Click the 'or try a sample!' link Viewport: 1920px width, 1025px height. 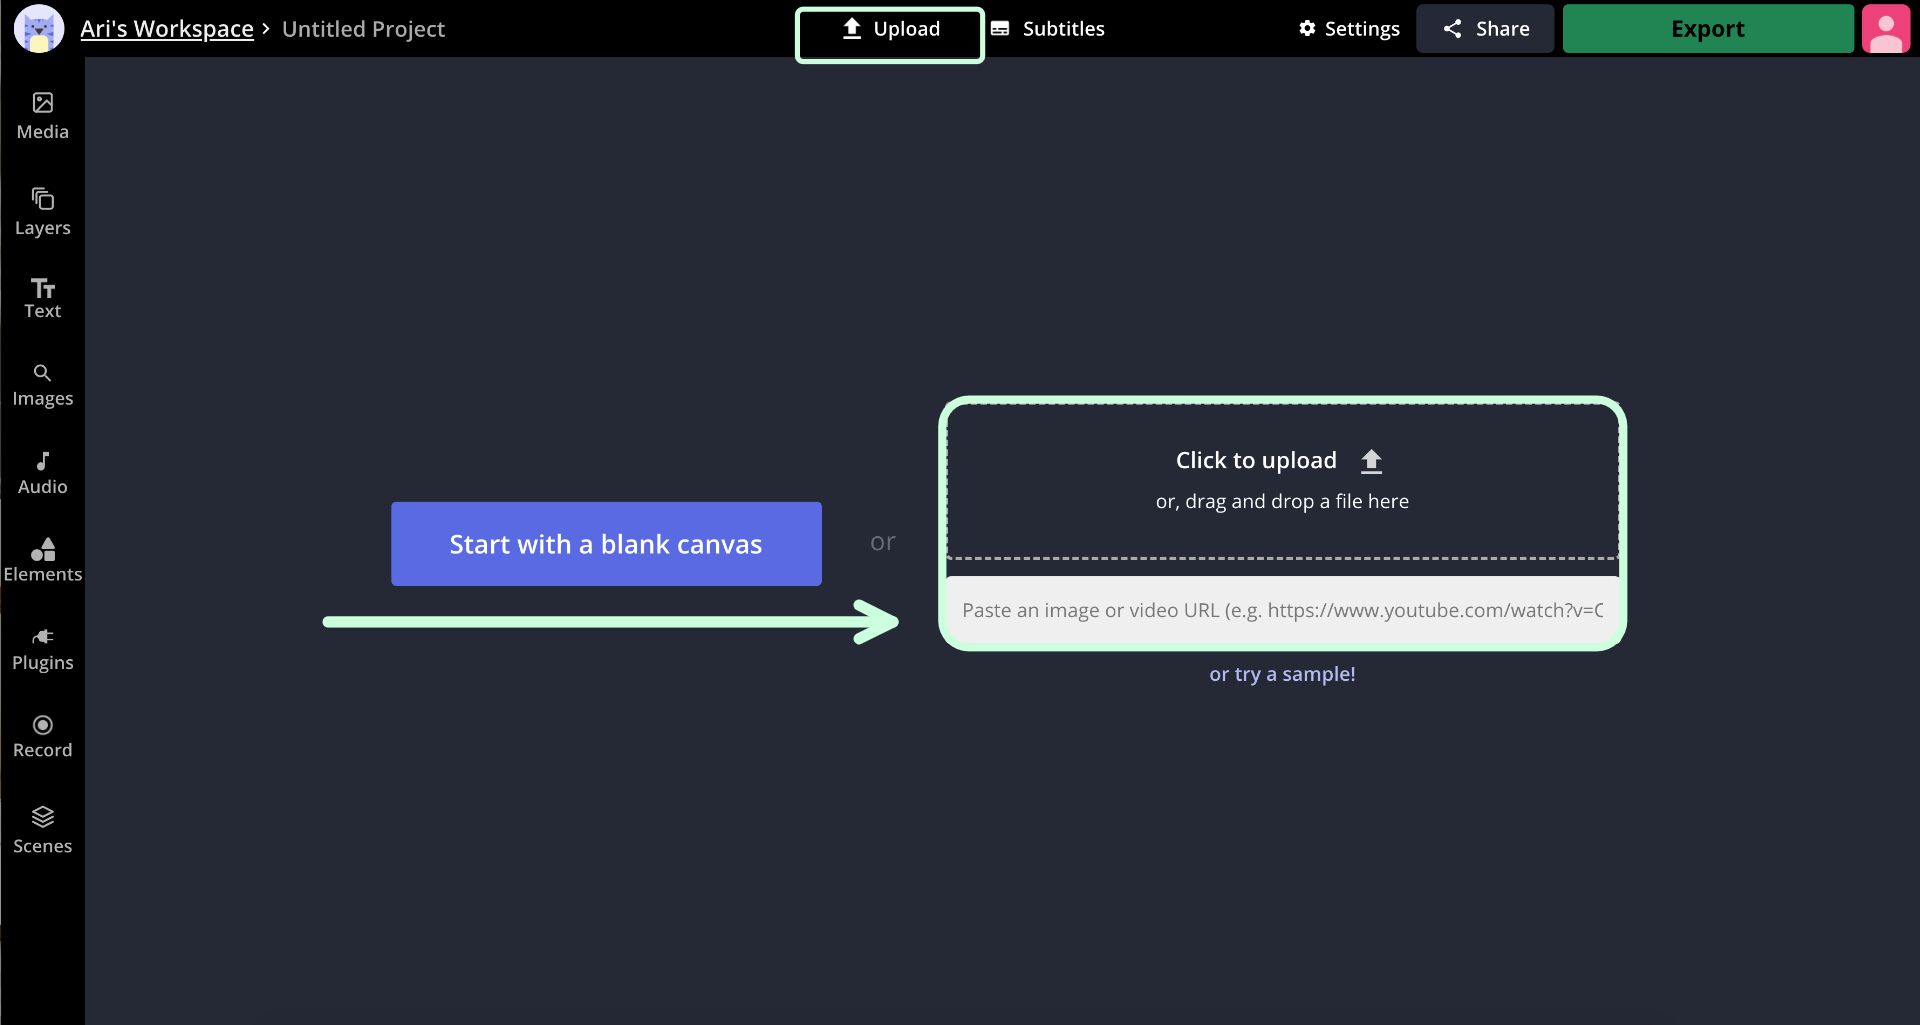(1282, 674)
